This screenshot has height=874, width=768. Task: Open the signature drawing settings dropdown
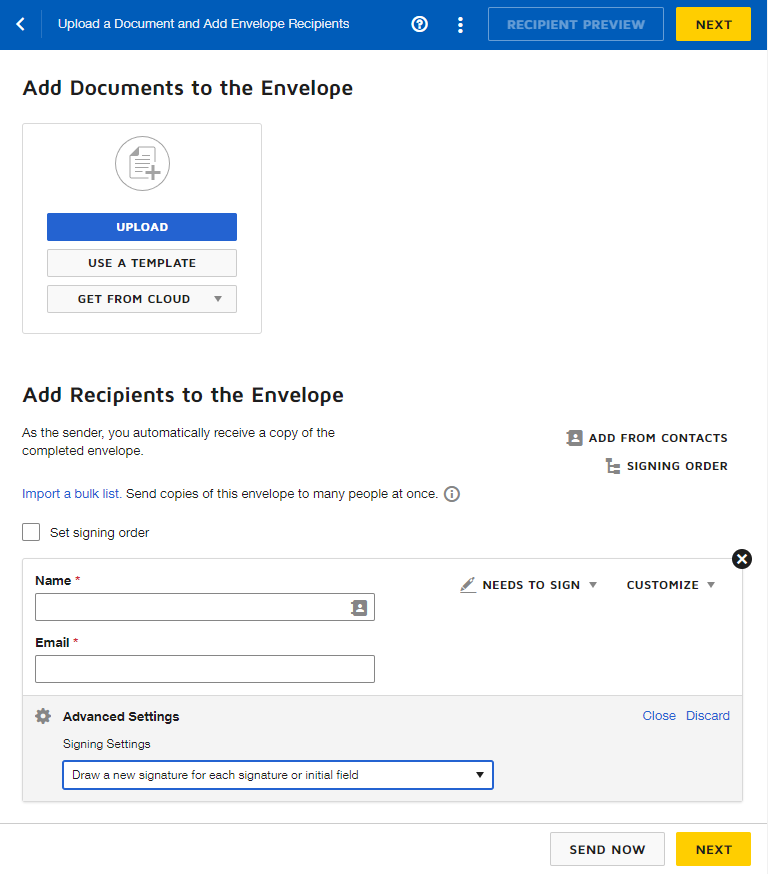pyautogui.click(x=277, y=774)
